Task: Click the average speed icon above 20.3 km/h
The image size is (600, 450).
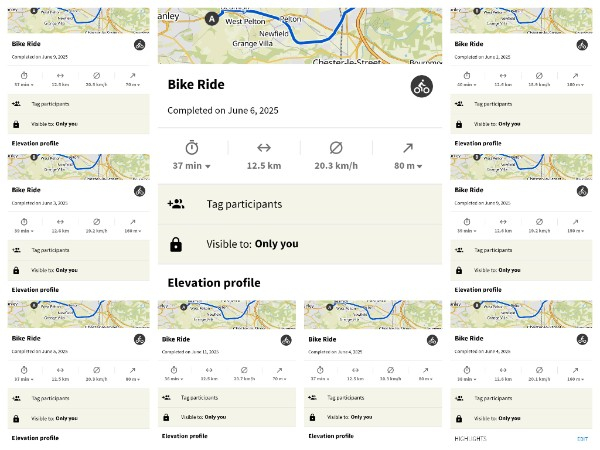Action: pos(336,148)
